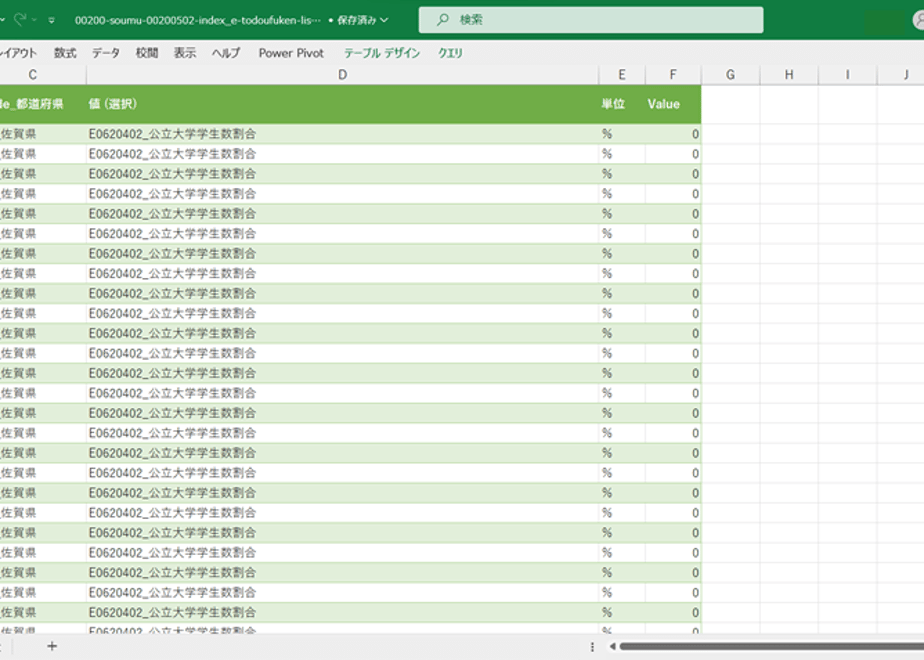Image resolution: width=924 pixels, height=660 pixels.
Task: Click the 単位 table header cell
Action: (622, 104)
